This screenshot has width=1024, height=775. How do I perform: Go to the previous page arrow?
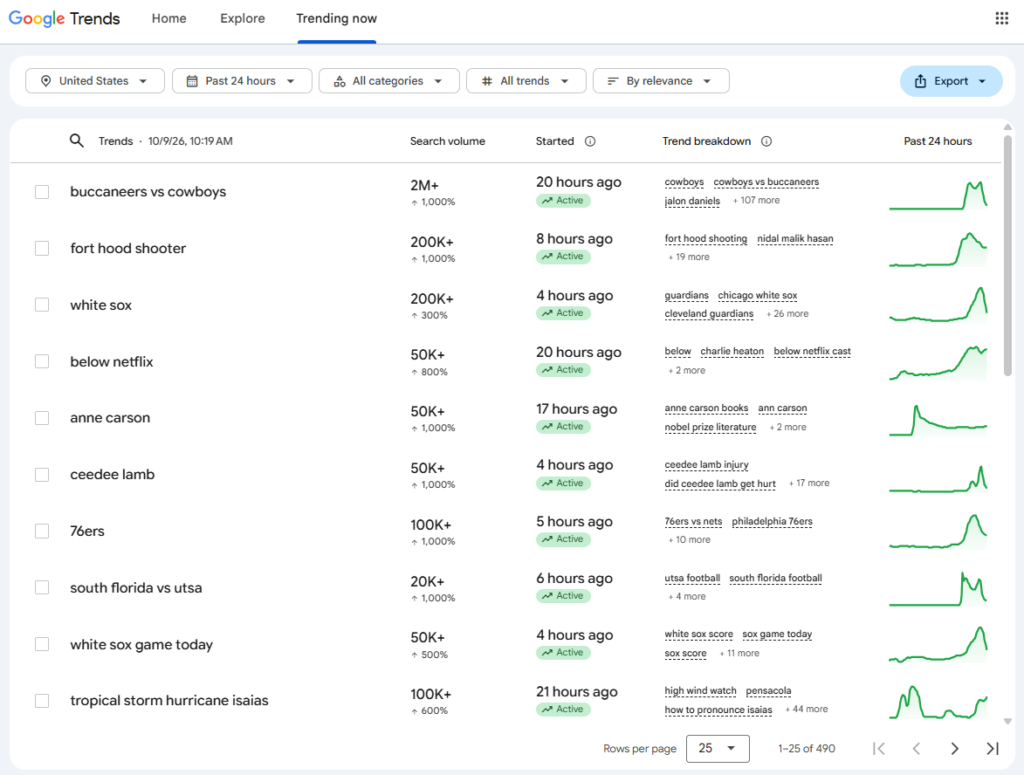click(916, 748)
